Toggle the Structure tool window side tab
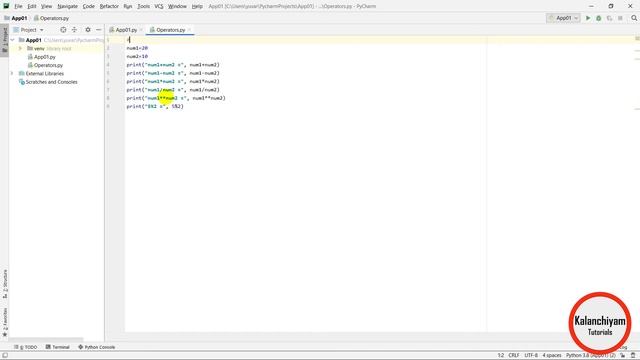640x360 pixels. (4, 284)
